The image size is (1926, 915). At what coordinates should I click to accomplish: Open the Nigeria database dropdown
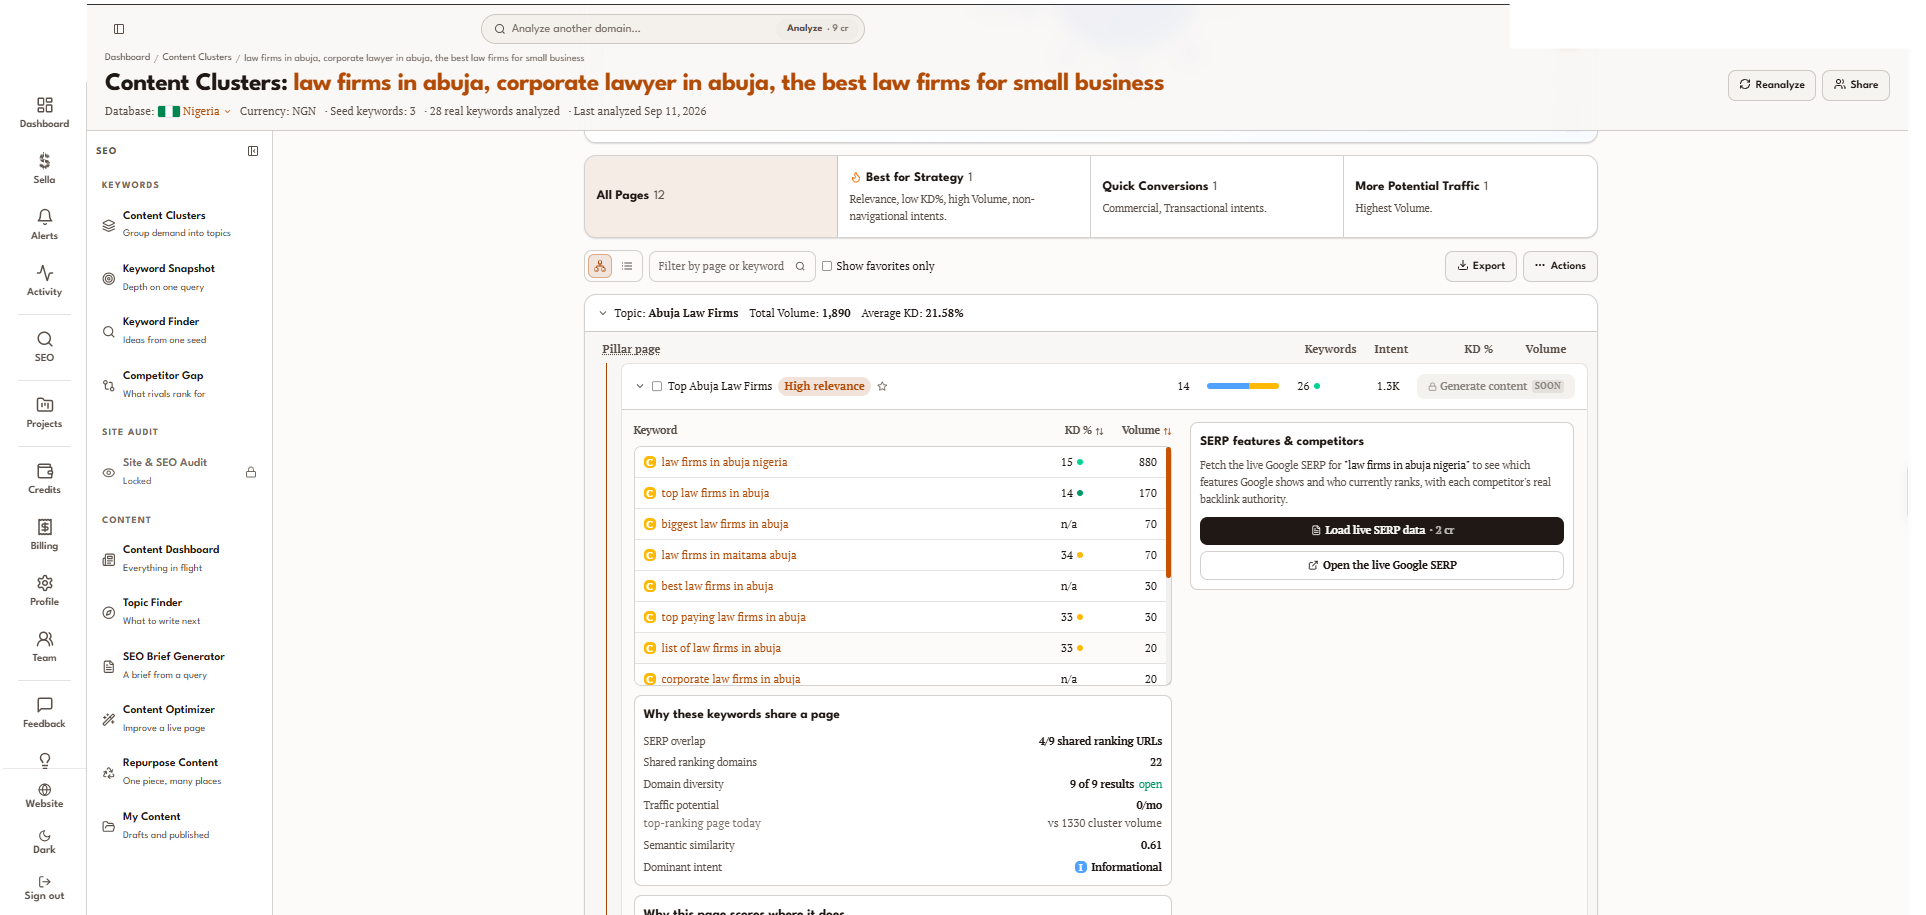(x=195, y=111)
